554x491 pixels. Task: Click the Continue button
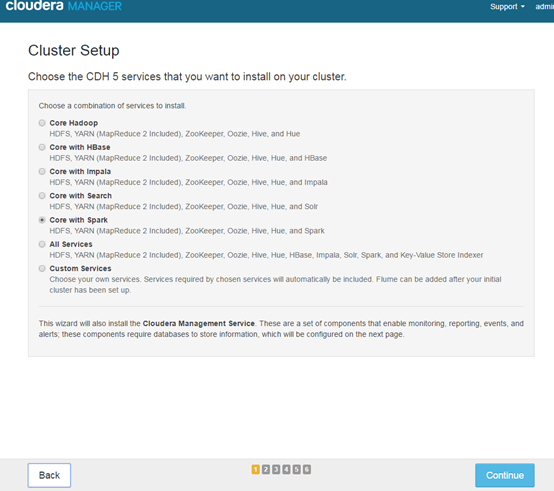click(505, 475)
